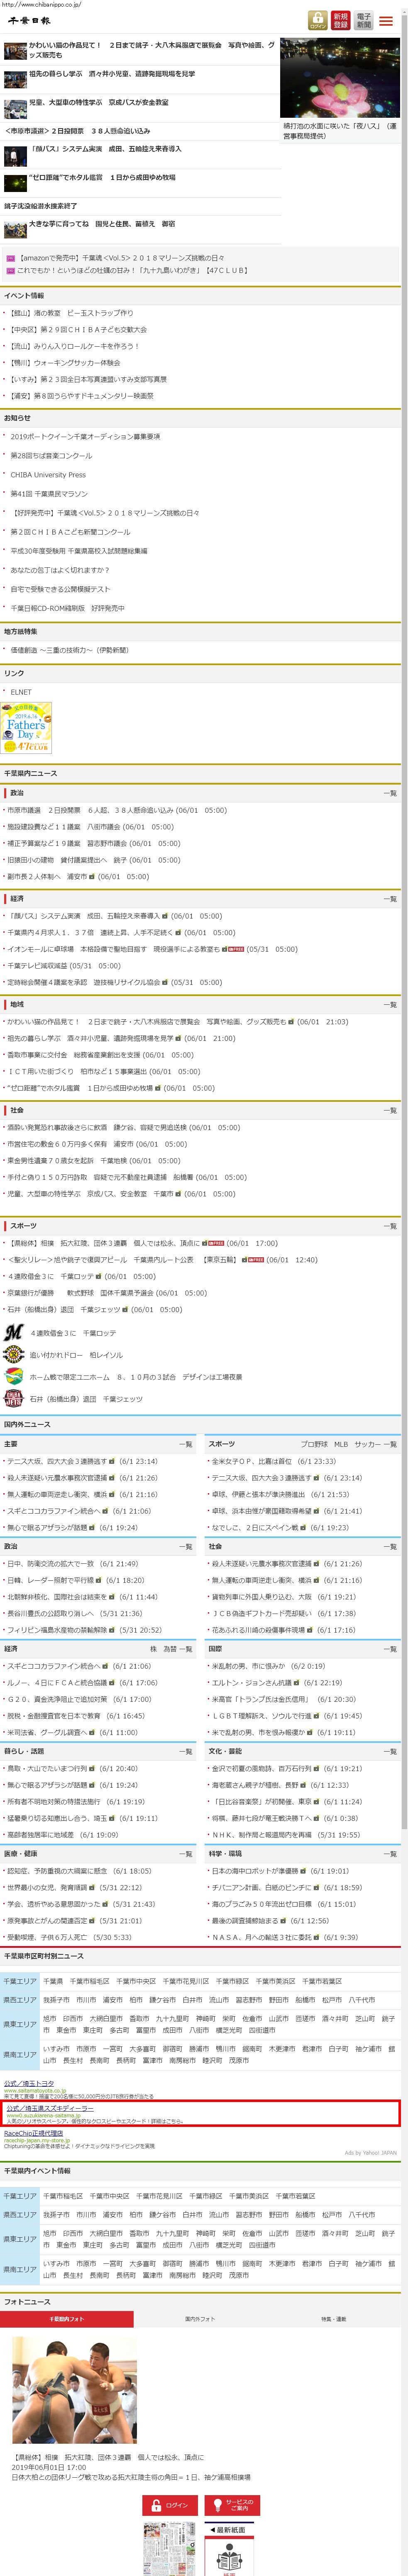The width and height of the screenshot is (408, 2576).
Task: Click the newspaper front page thumbnail at bottom
Action: click(x=169, y=2549)
